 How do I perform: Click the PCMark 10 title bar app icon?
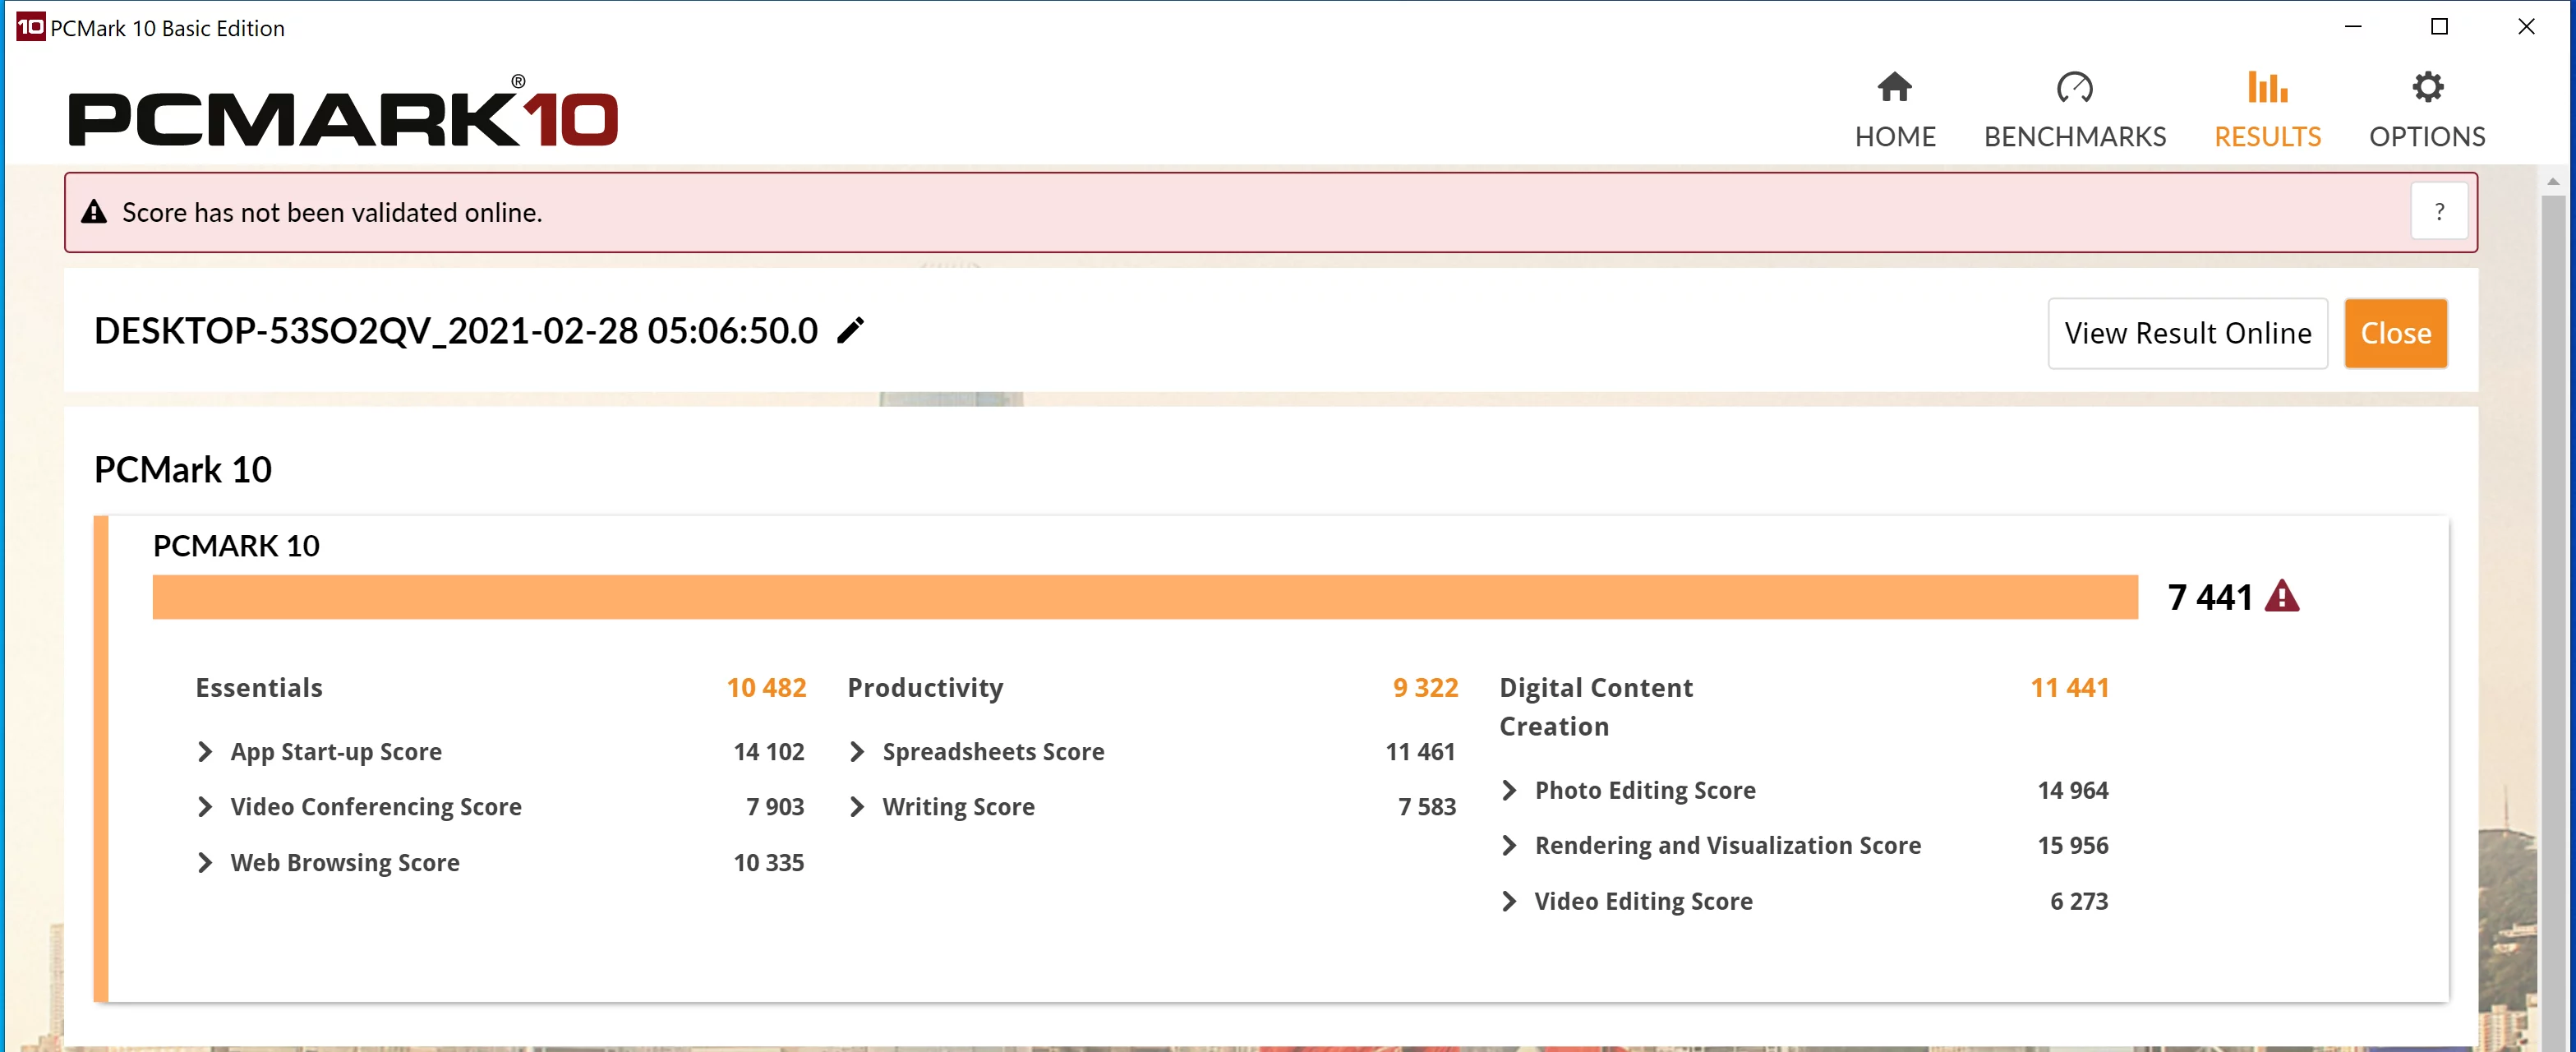pos(30,27)
